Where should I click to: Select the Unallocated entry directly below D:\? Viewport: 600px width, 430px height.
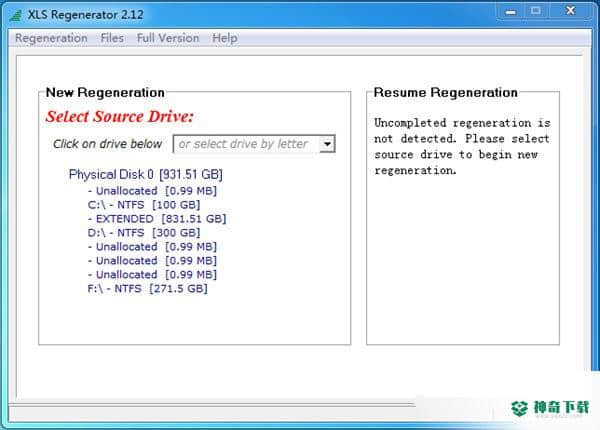152,247
